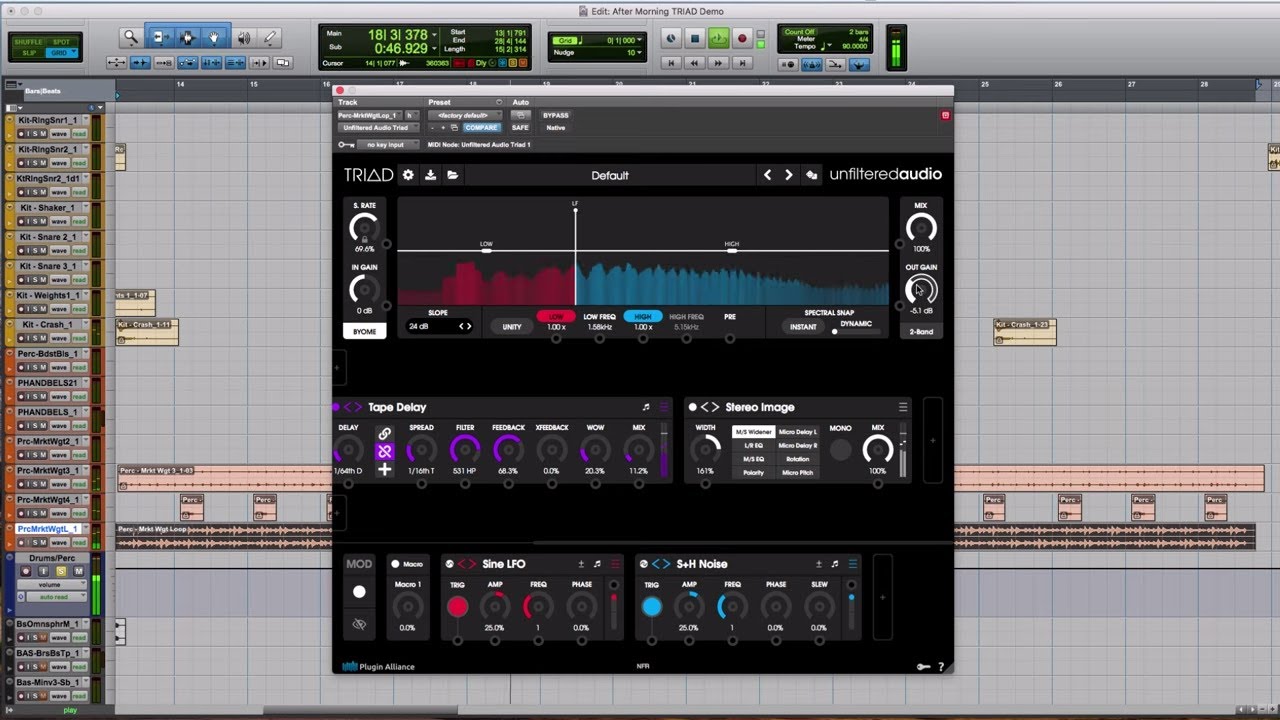Click the COMPARE button
Screen dimensions: 1280x720
point(481,128)
